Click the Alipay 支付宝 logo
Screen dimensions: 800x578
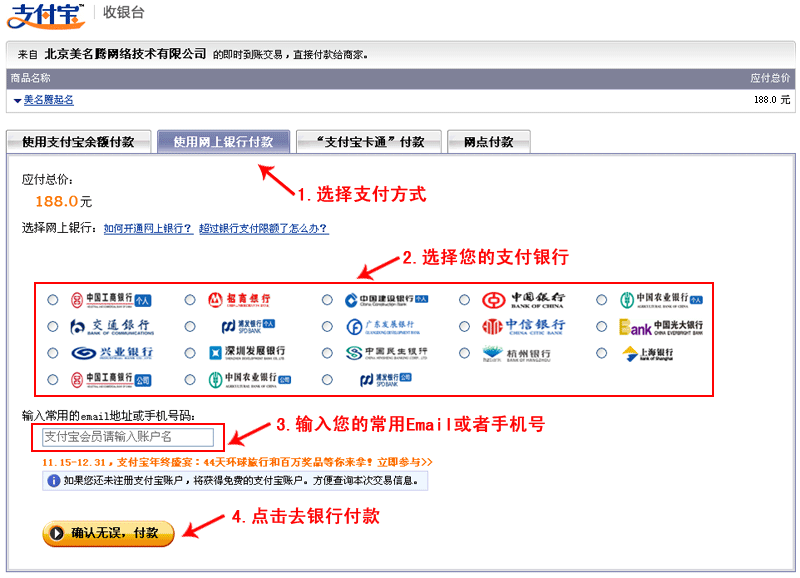pyautogui.click(x=45, y=15)
